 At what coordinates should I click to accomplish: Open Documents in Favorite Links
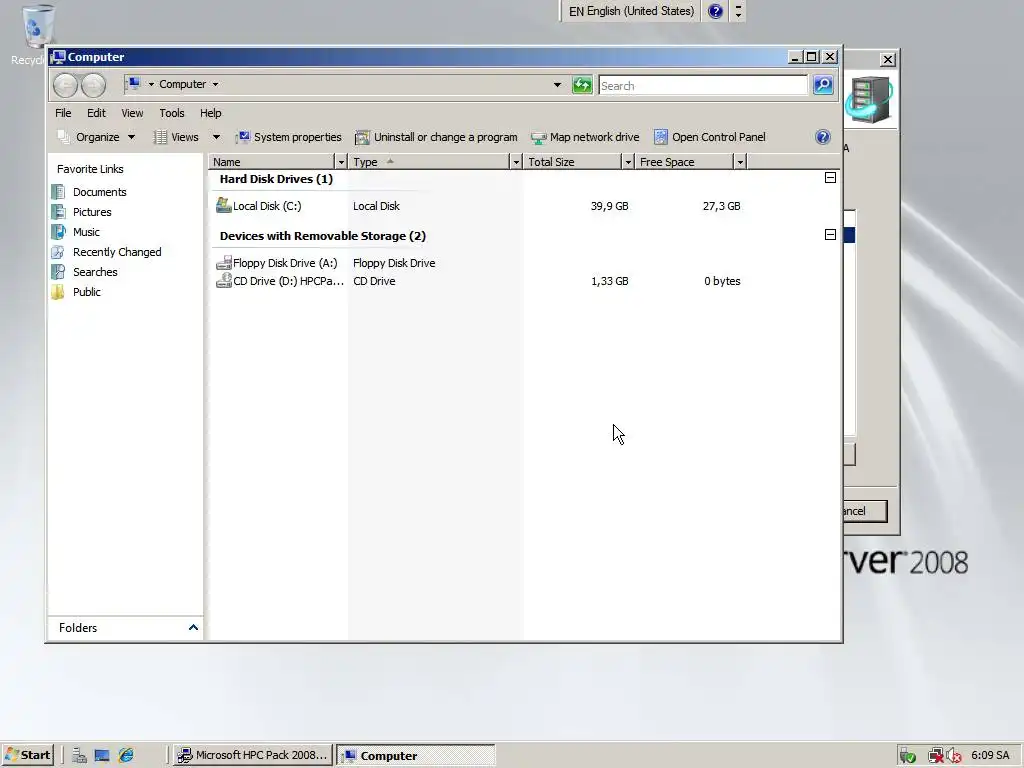click(x=99, y=192)
